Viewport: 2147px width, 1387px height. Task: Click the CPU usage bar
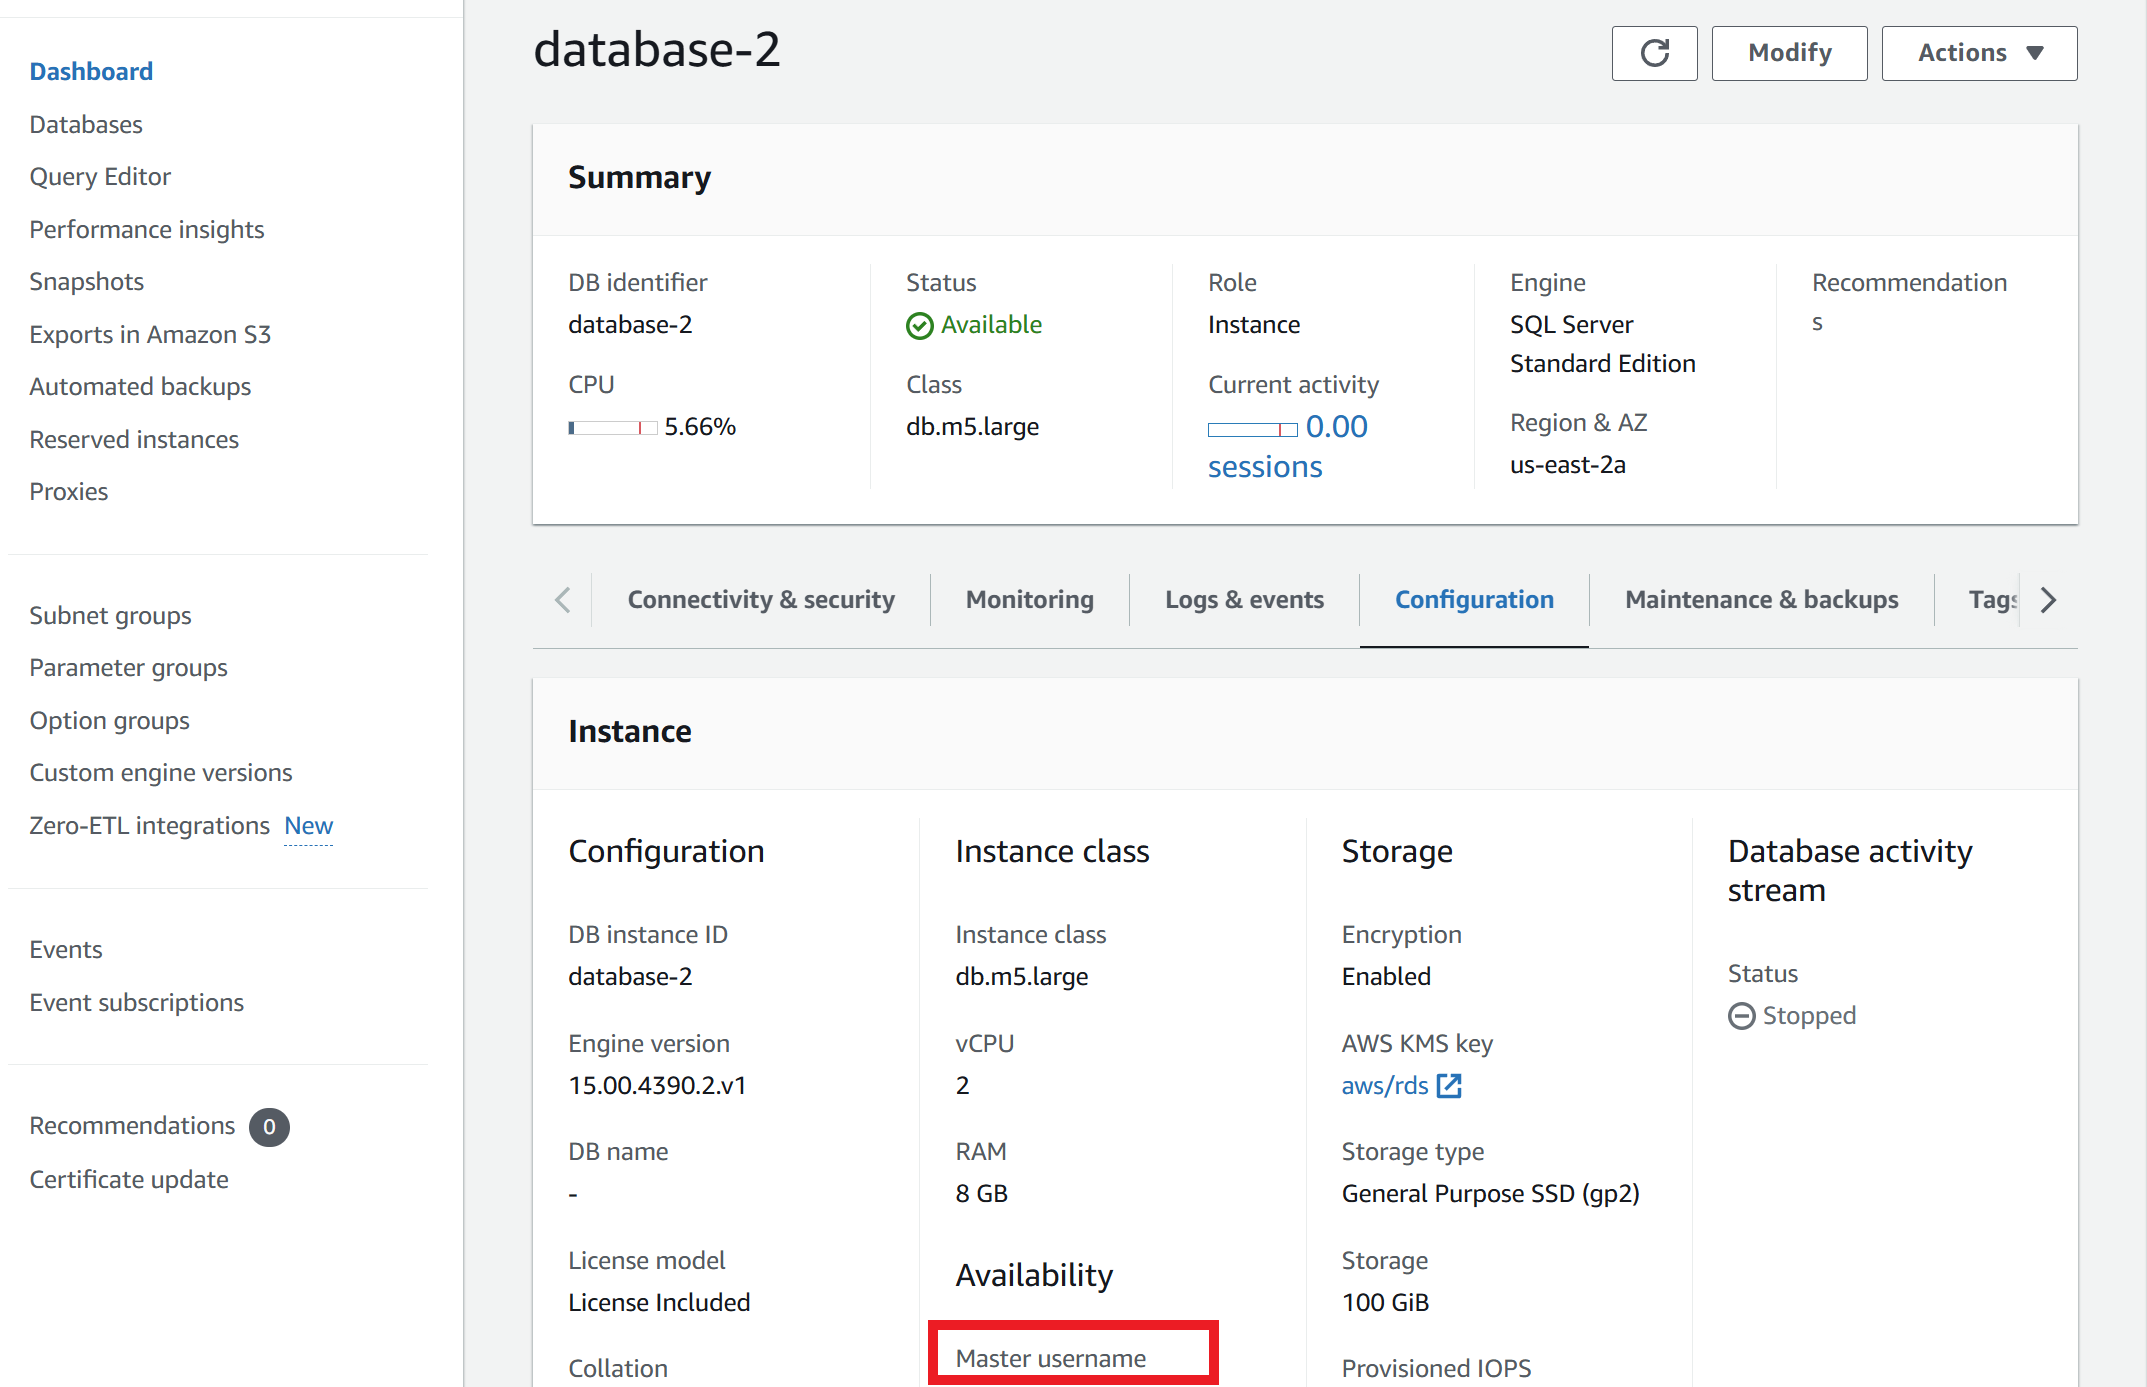(612, 428)
